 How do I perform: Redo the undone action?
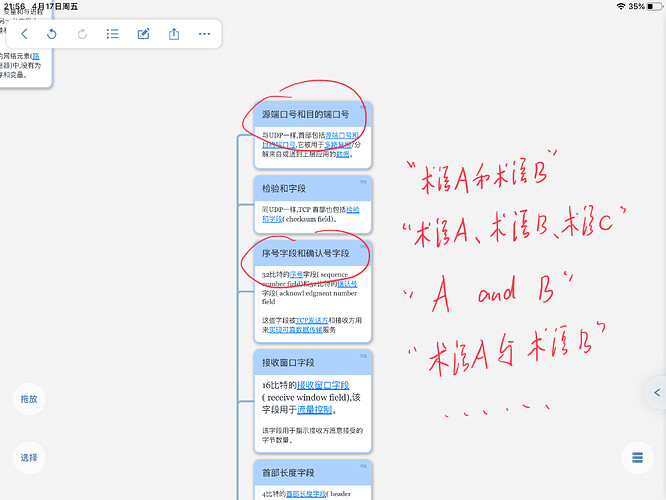click(x=82, y=34)
